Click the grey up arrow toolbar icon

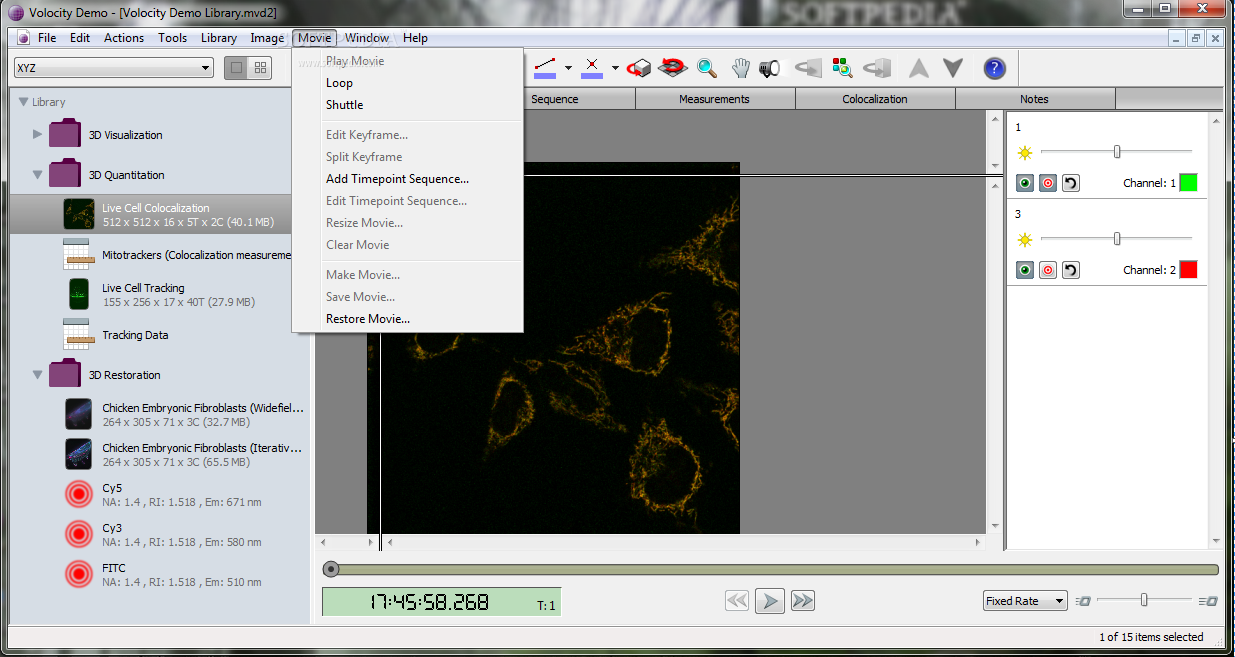[919, 68]
